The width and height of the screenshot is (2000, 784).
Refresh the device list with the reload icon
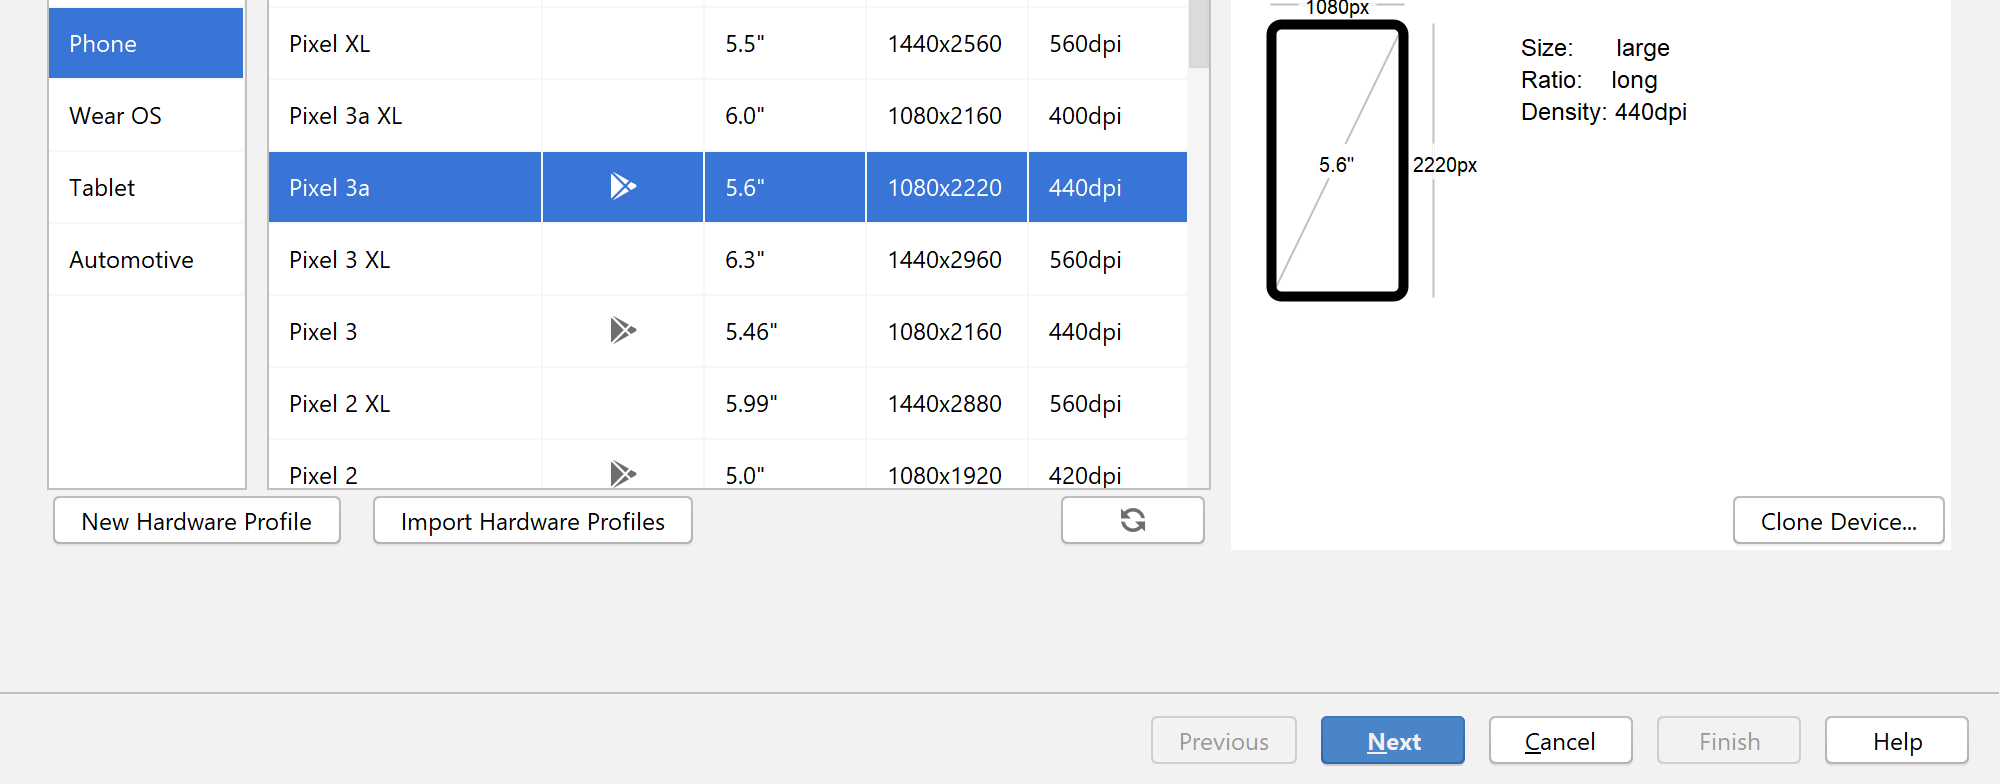coord(1132,520)
